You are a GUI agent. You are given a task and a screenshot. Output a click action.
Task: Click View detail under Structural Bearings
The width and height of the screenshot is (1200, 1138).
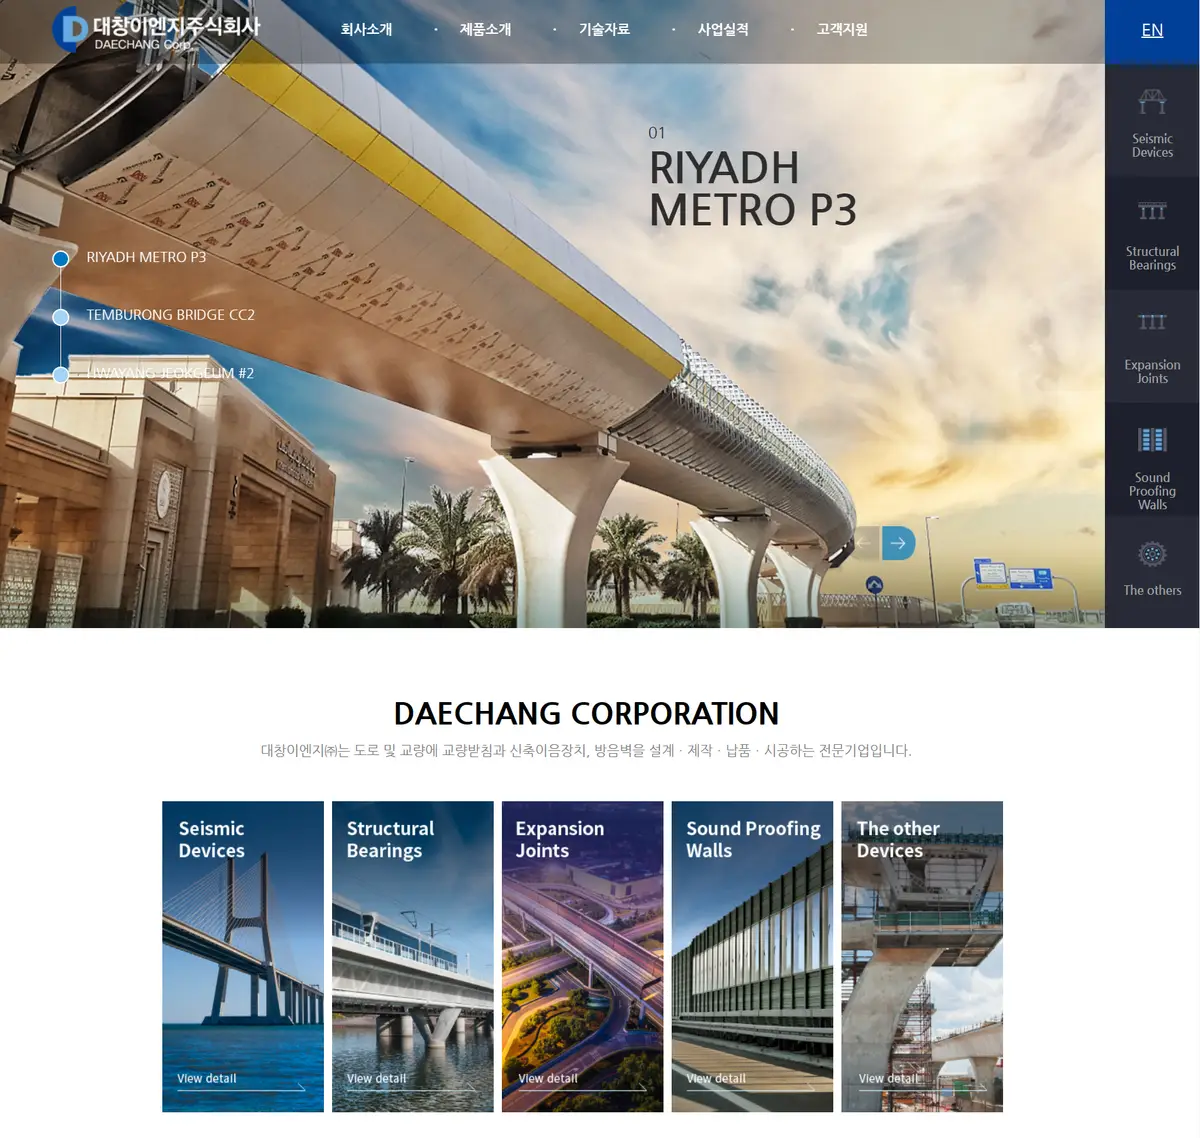[377, 1078]
